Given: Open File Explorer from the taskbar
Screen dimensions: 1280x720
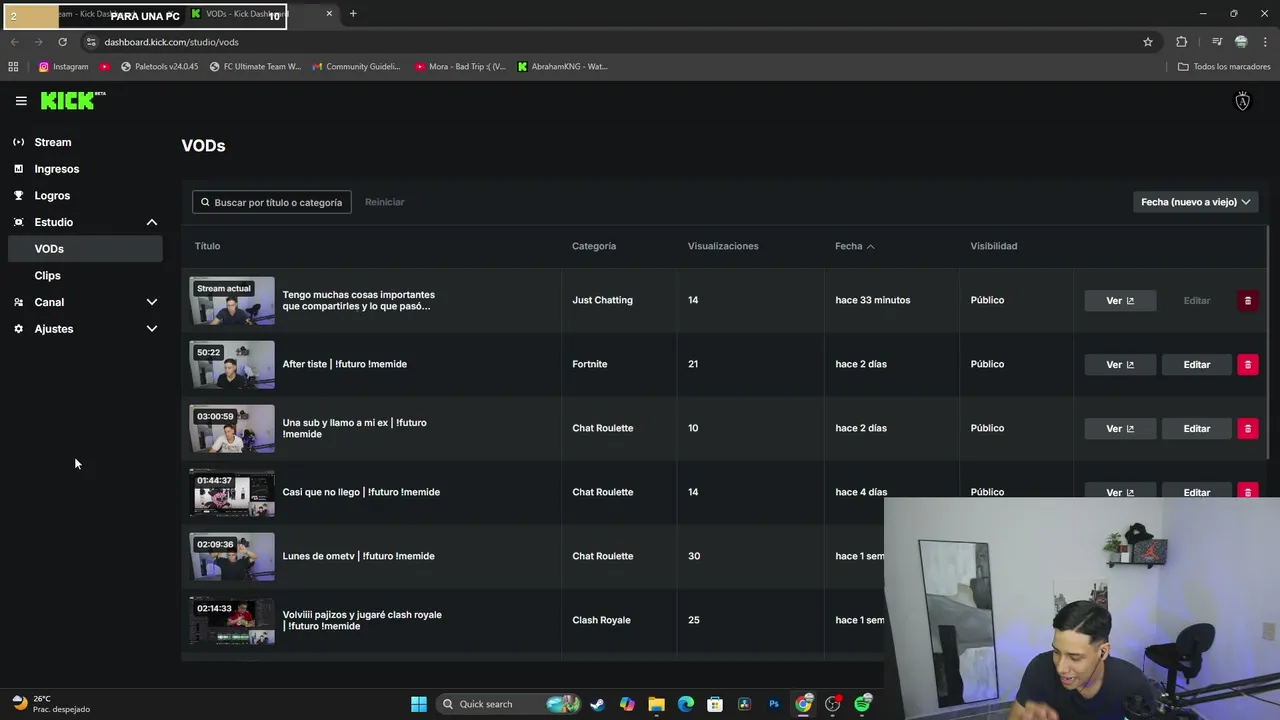Looking at the screenshot, I should point(656,704).
